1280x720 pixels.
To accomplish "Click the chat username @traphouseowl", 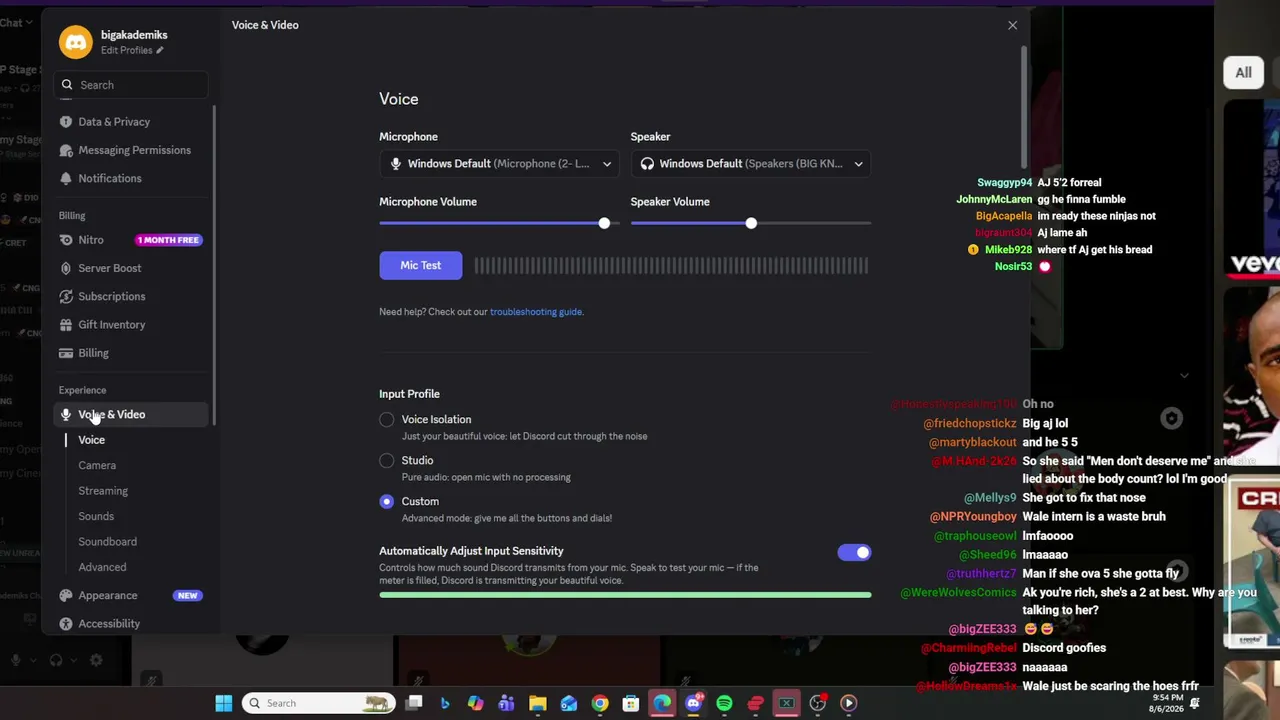I will pyautogui.click(x=975, y=536).
